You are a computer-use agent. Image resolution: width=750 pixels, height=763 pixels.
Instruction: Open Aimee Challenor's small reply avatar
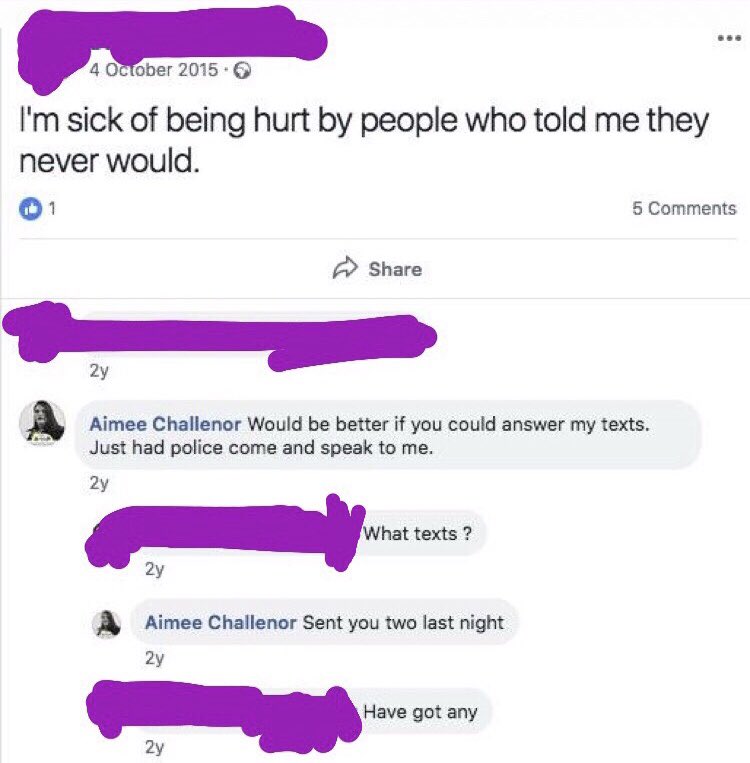[x=107, y=623]
